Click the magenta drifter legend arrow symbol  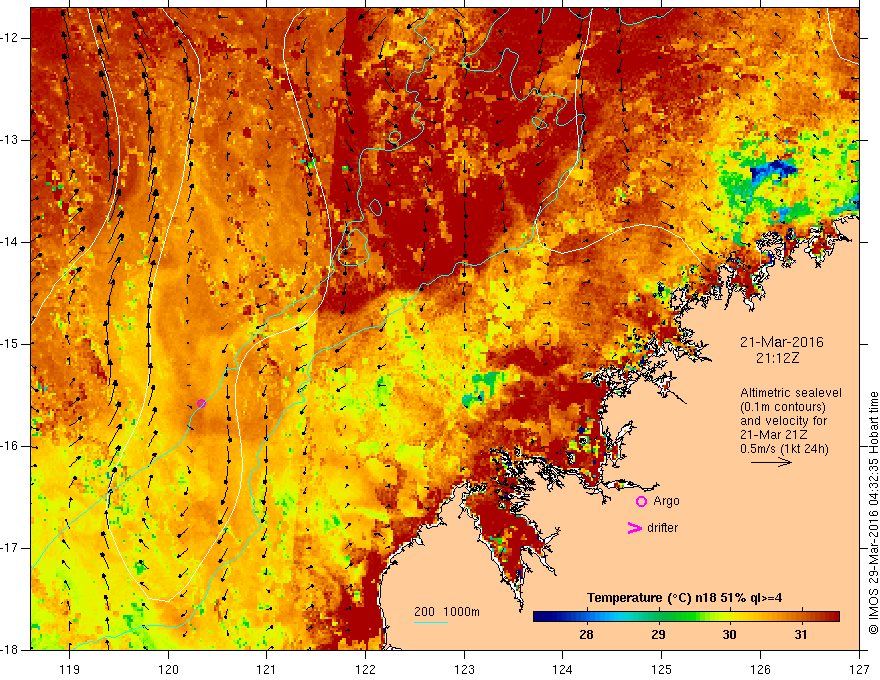634,528
